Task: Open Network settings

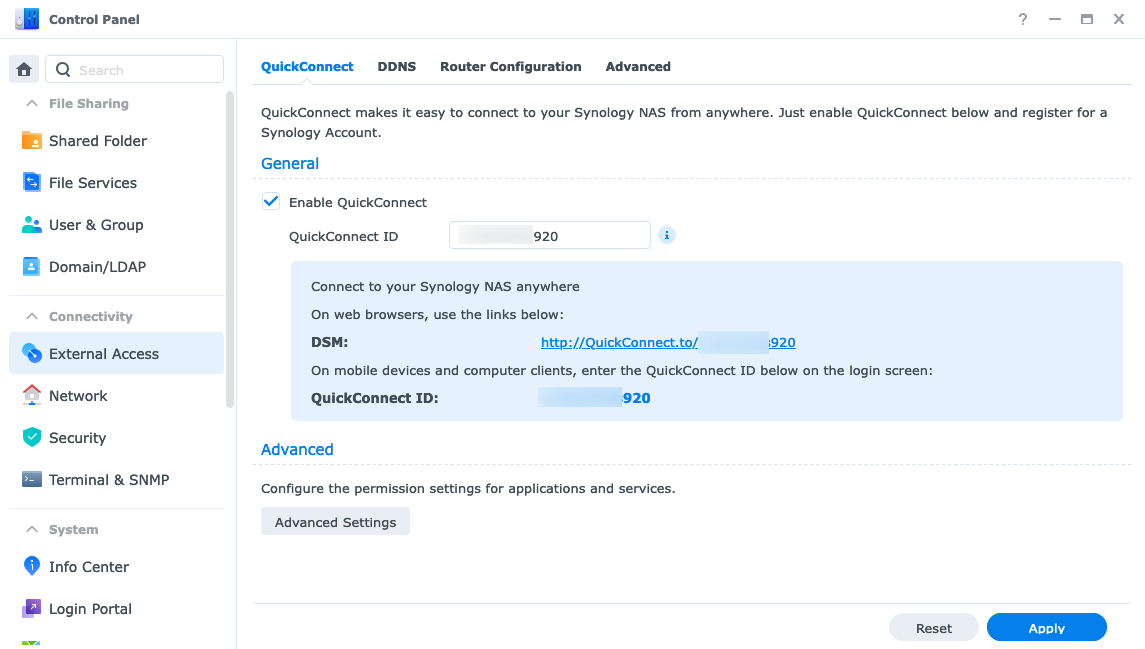Action: [x=78, y=396]
